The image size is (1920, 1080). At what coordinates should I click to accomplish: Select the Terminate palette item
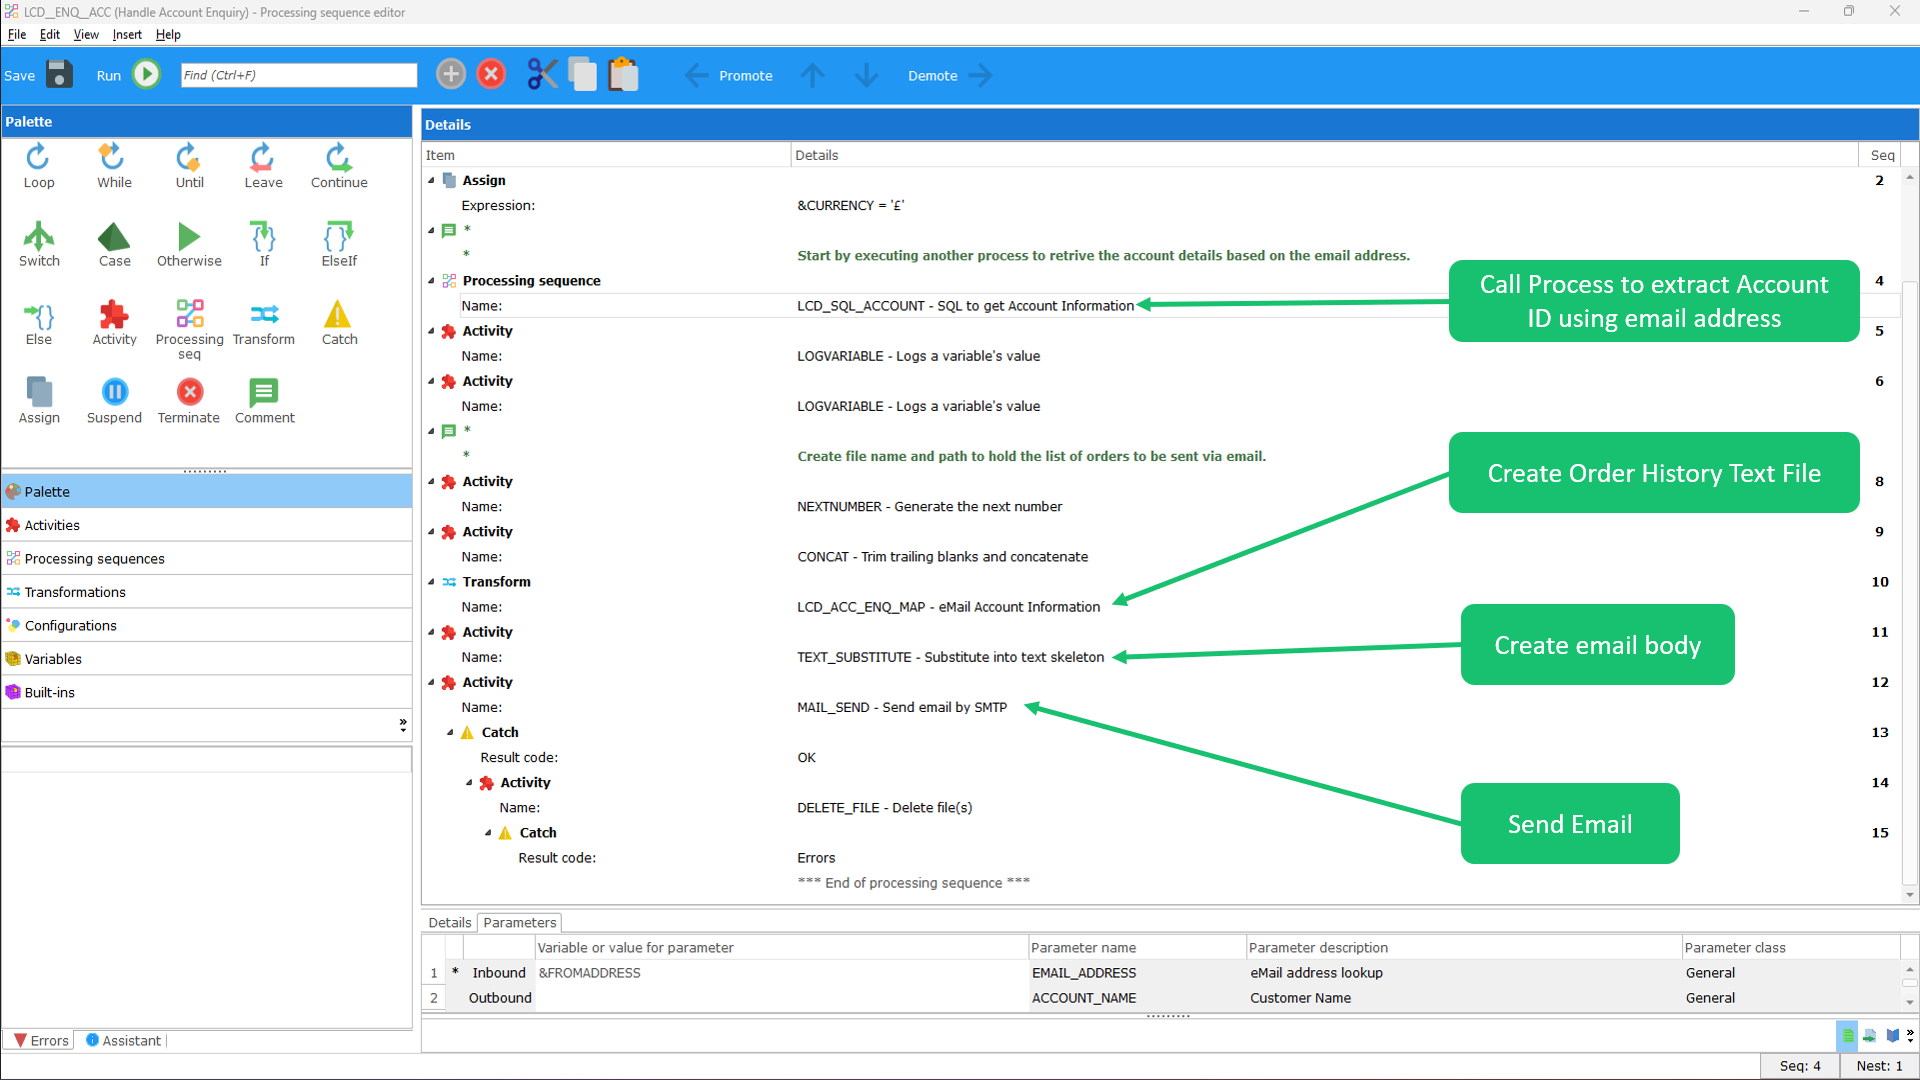tap(189, 401)
